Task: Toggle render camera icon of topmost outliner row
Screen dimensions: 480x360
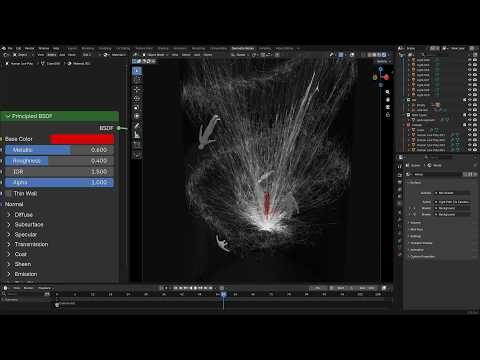Action: (475, 60)
